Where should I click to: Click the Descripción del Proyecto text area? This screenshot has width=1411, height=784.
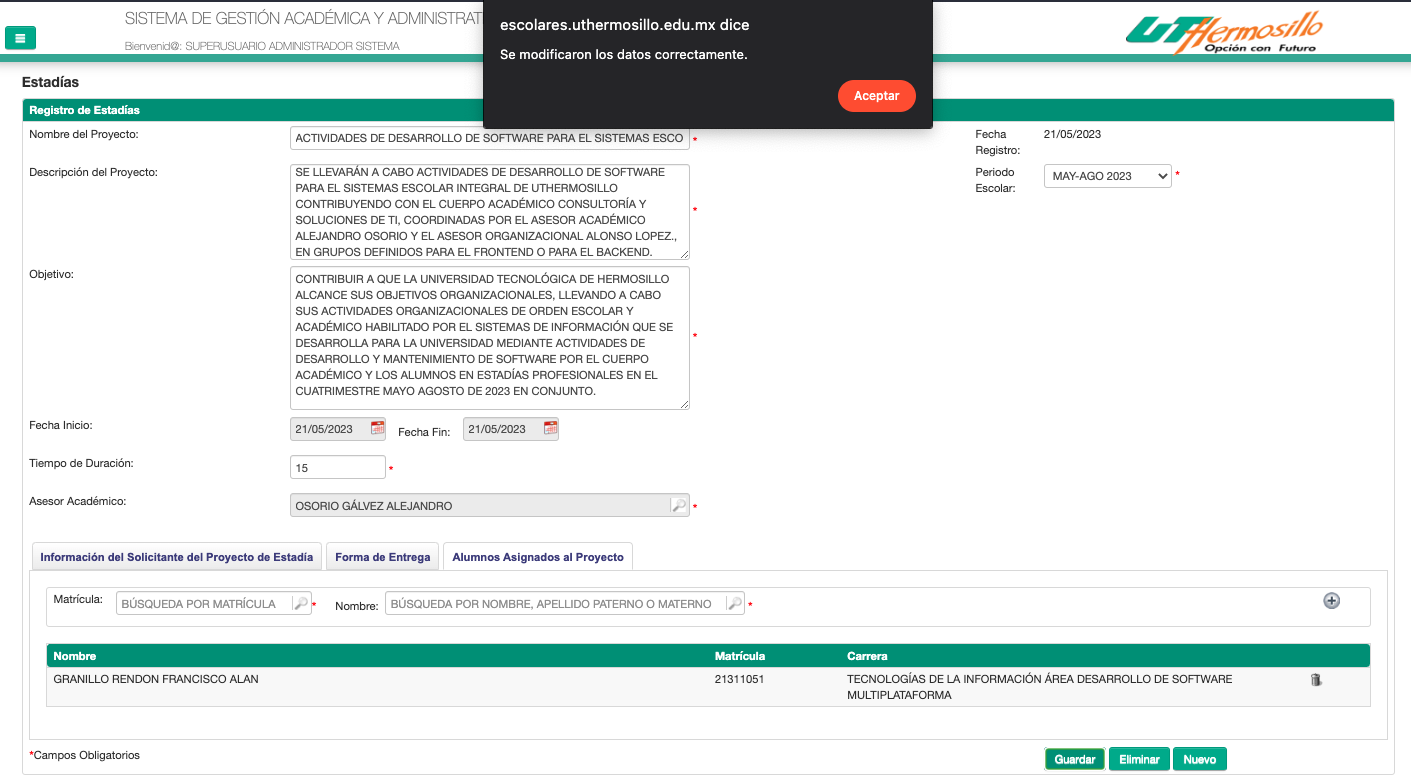pyautogui.click(x=489, y=212)
